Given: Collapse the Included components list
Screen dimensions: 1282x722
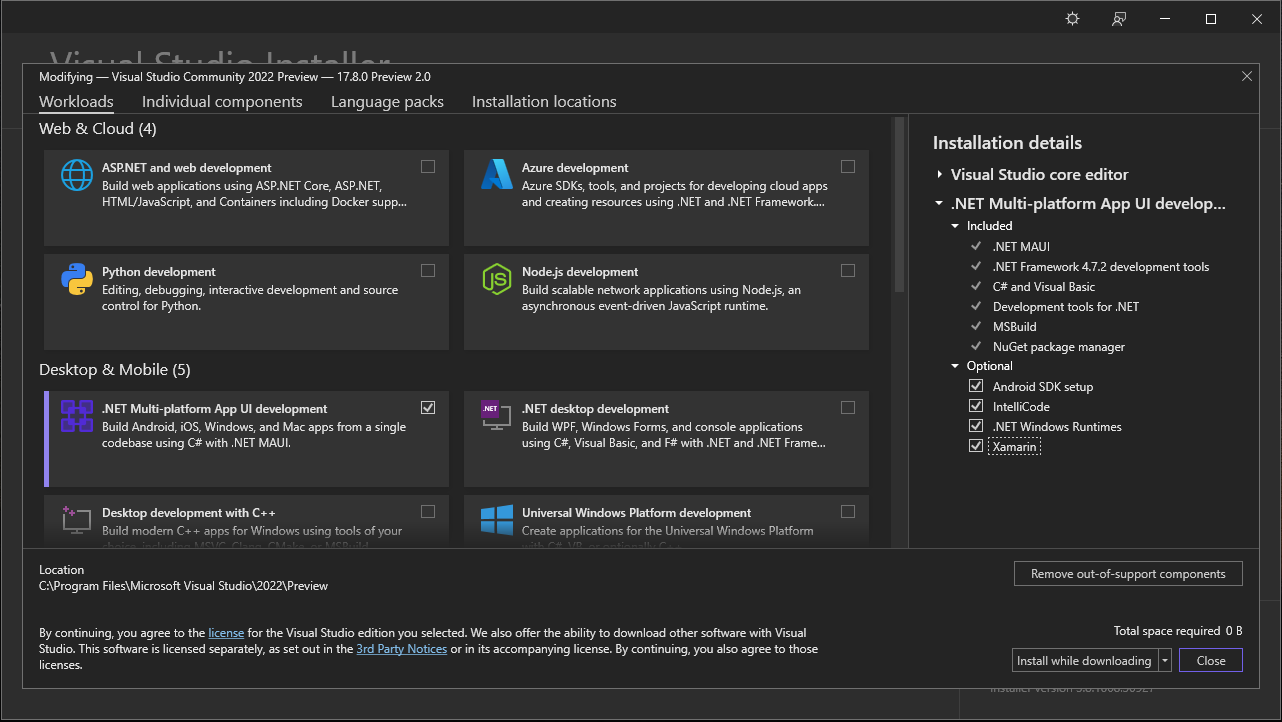Looking at the screenshot, I should tap(956, 226).
